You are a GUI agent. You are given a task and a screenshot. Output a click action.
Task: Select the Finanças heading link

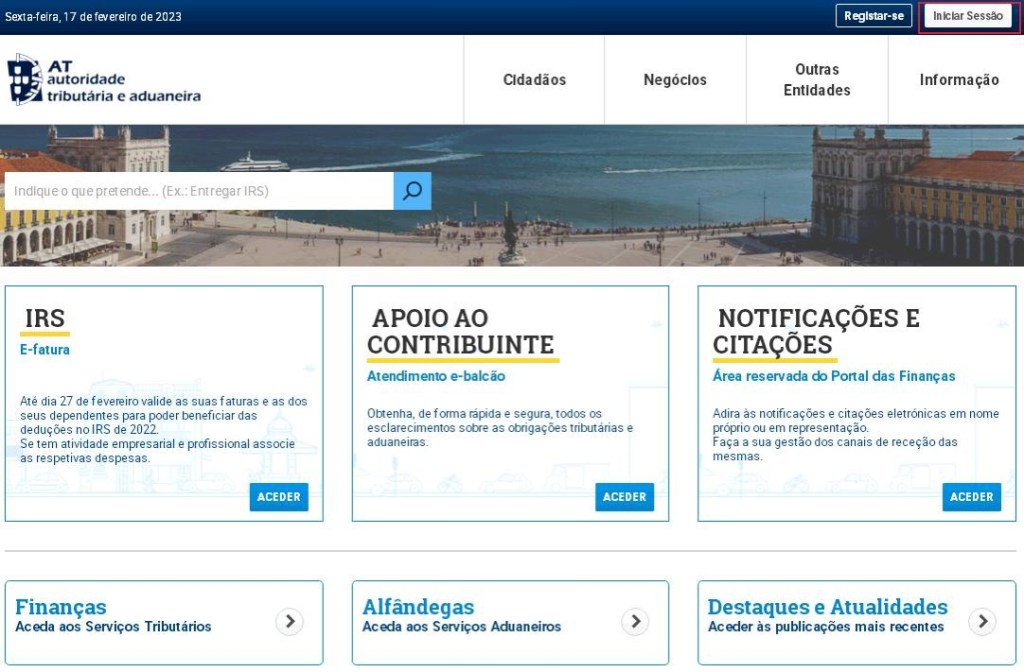(61, 607)
